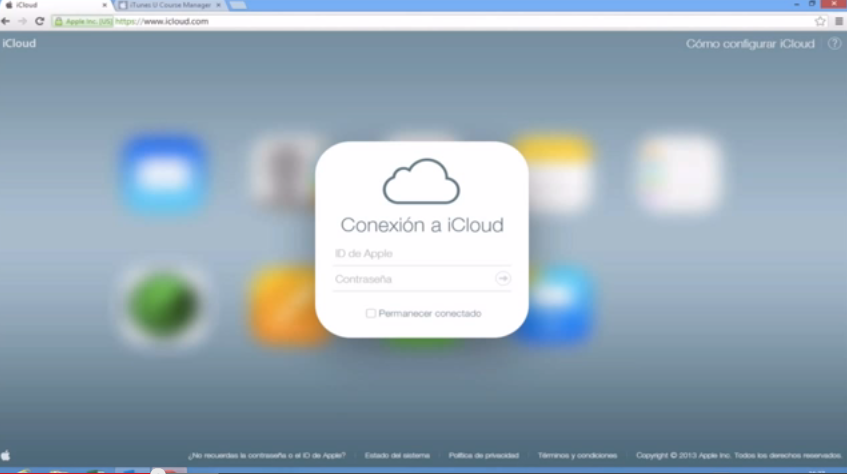847x474 pixels.
Task: Reload the iCloud page
Action: point(39,22)
